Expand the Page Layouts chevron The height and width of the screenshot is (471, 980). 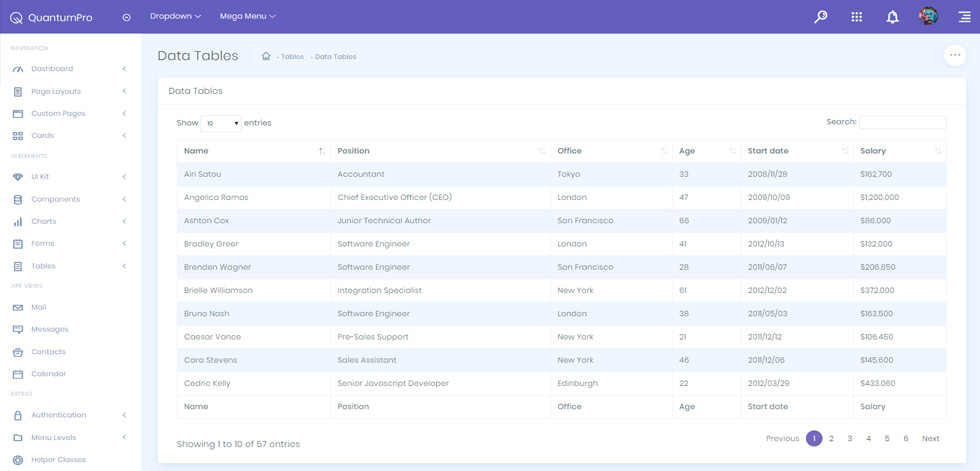(124, 91)
